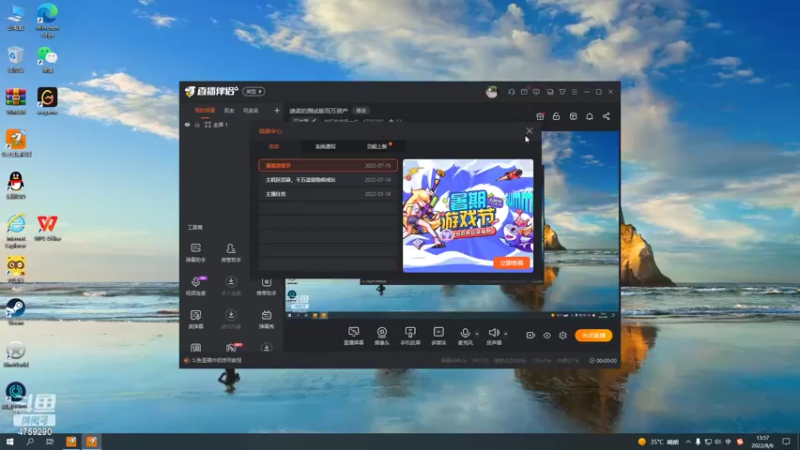Add 摄像头 camera source
Screen dimensions: 800x450
[x=382, y=336]
